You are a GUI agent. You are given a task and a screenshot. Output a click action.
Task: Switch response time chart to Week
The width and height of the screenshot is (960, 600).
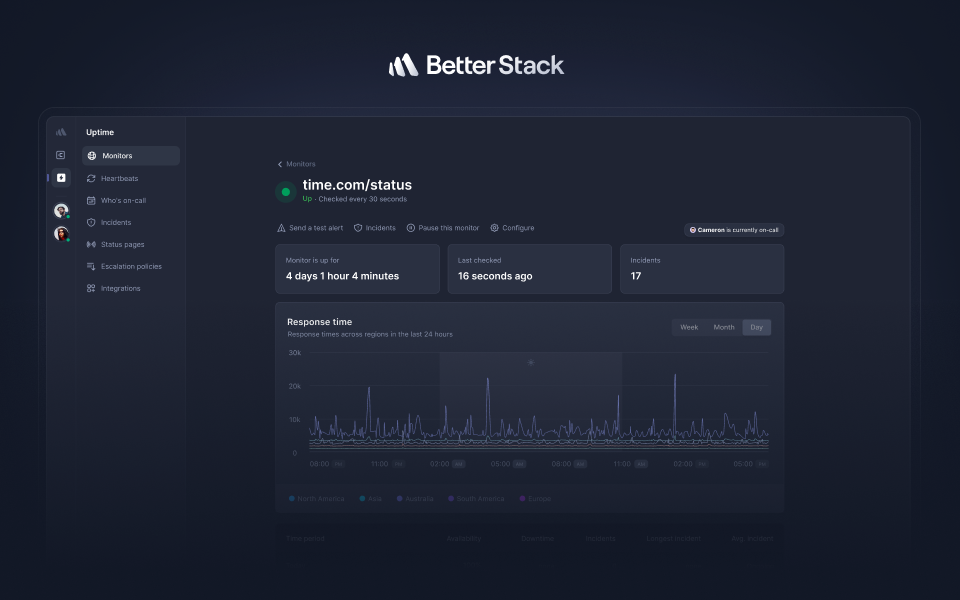[x=689, y=327]
